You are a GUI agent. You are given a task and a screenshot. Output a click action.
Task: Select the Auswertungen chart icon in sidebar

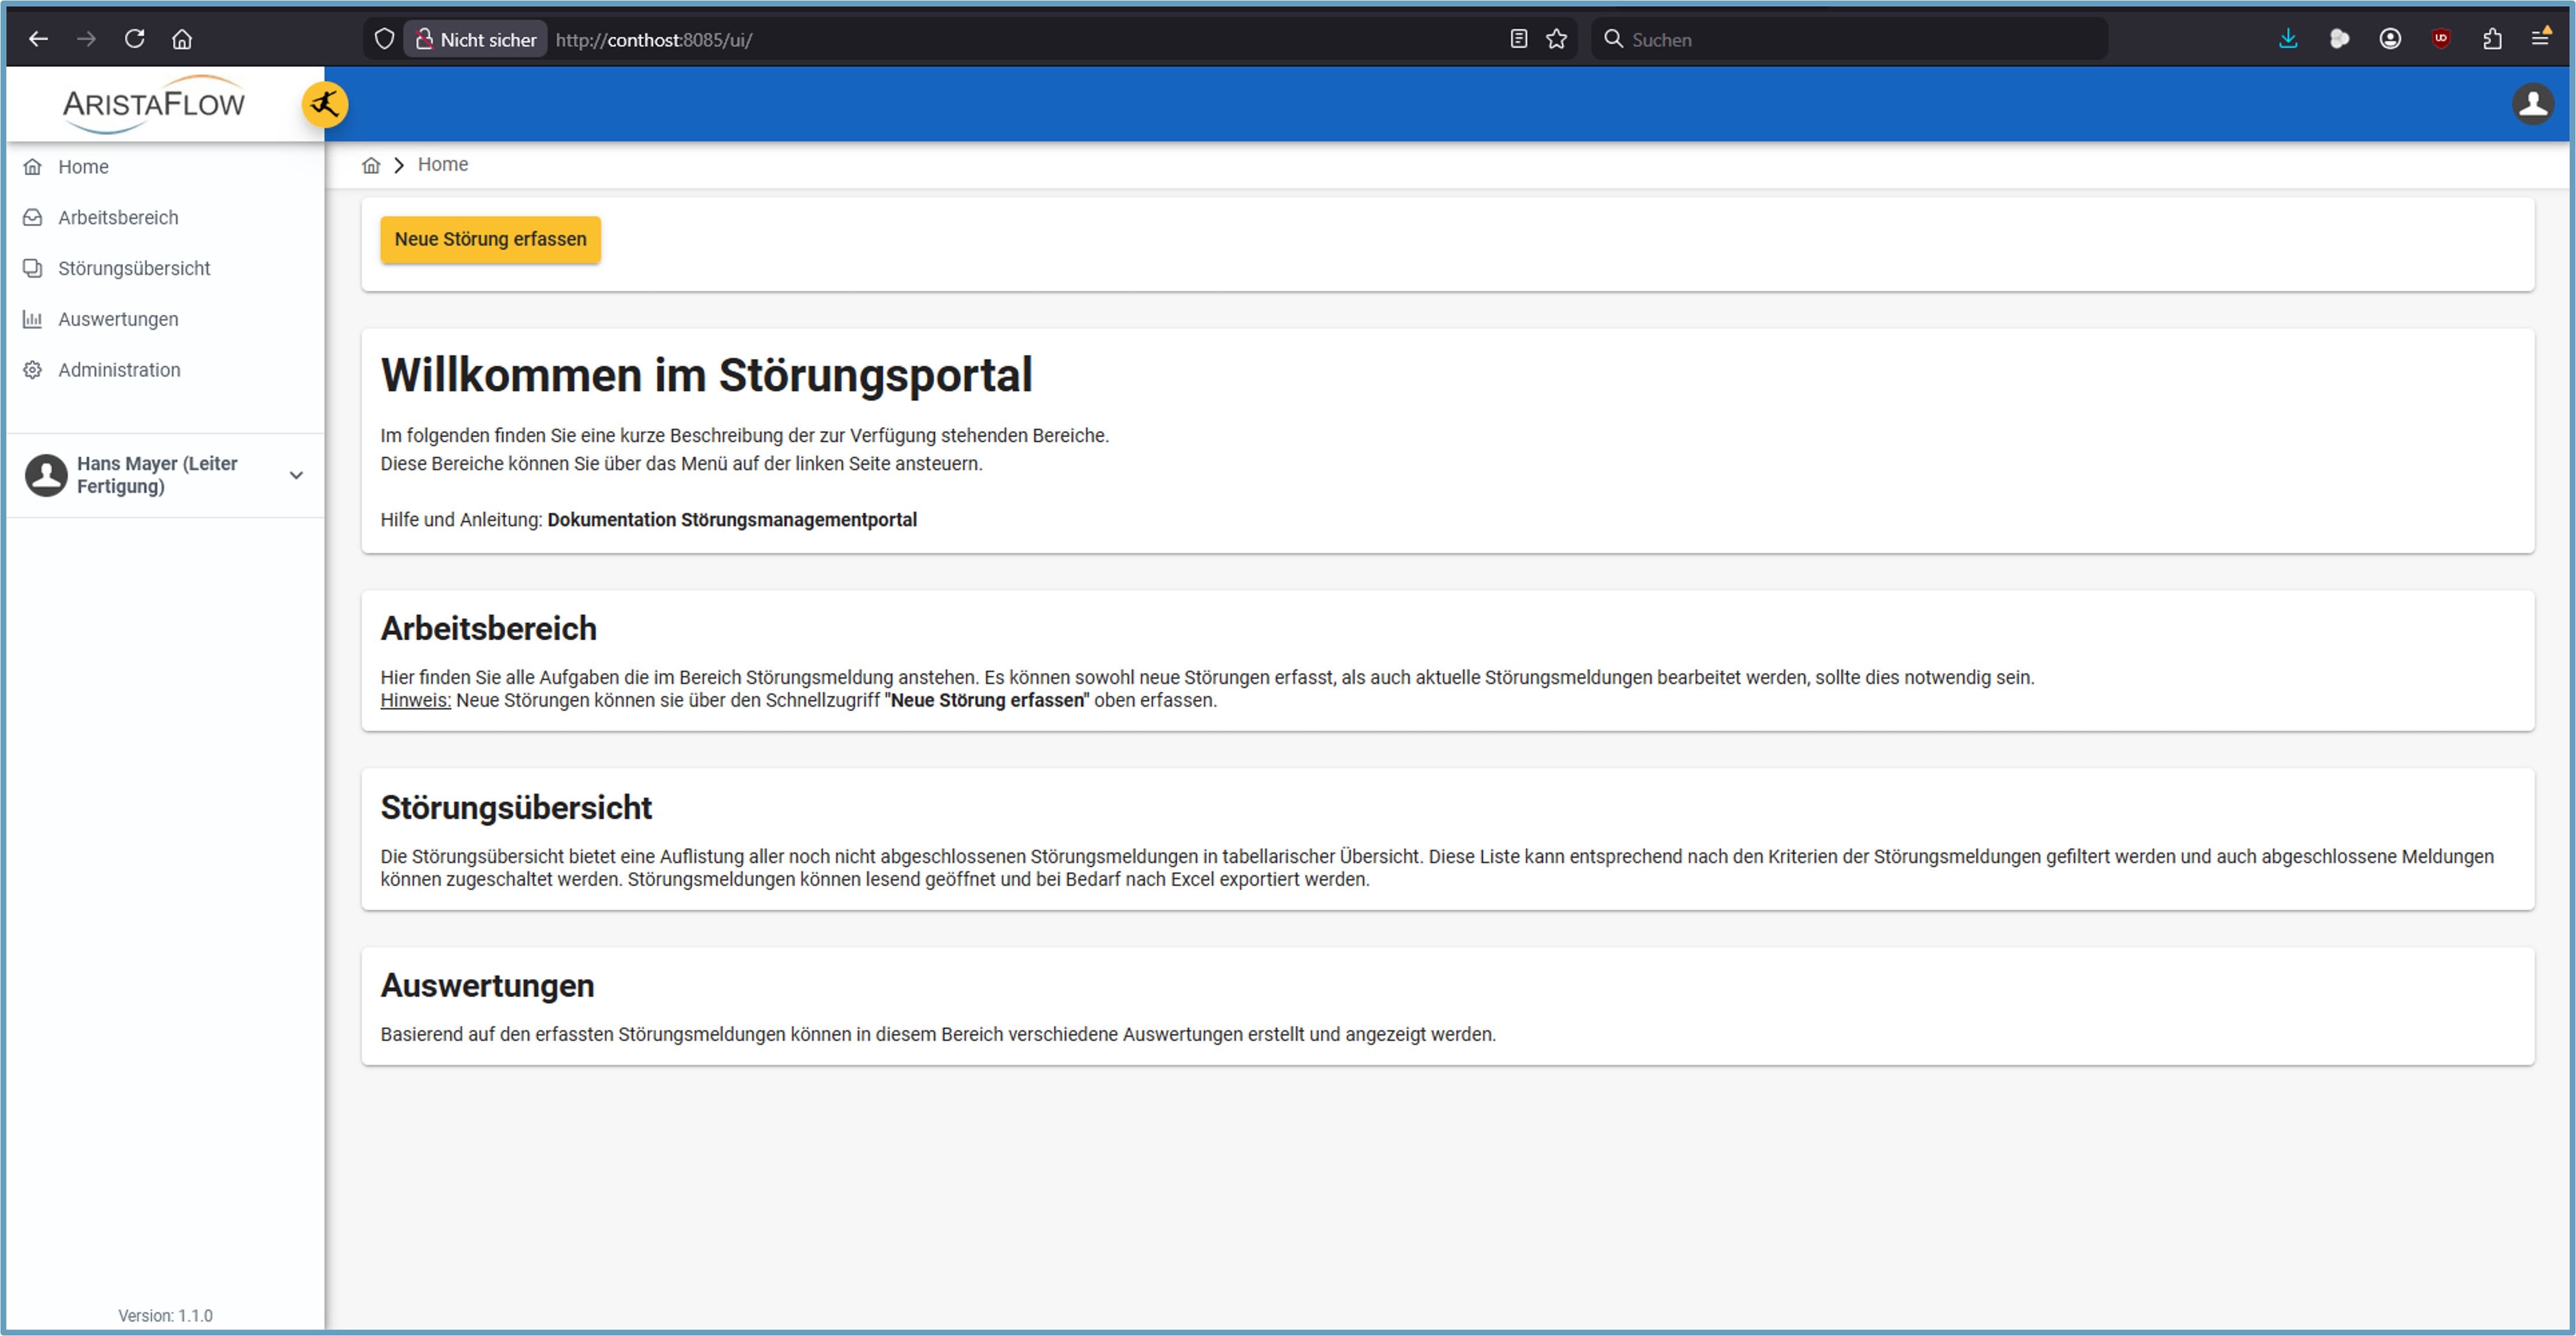tap(33, 319)
